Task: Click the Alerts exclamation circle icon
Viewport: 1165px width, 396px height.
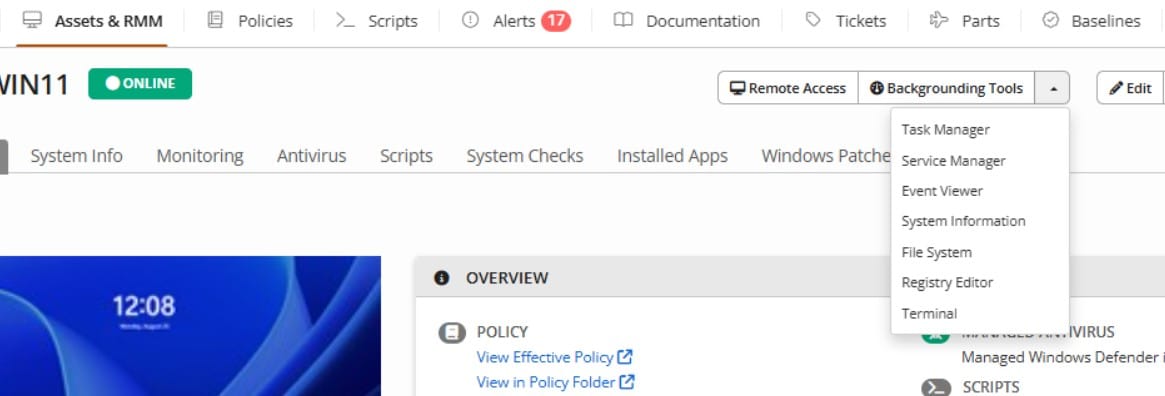Action: point(470,20)
